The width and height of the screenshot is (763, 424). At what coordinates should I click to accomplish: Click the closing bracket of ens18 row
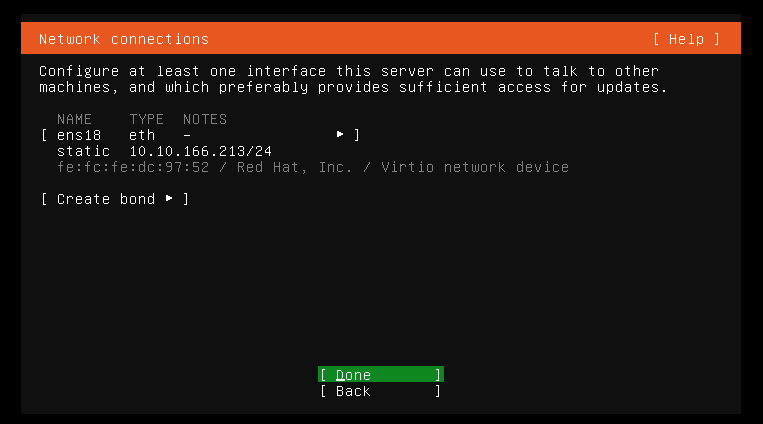357,135
